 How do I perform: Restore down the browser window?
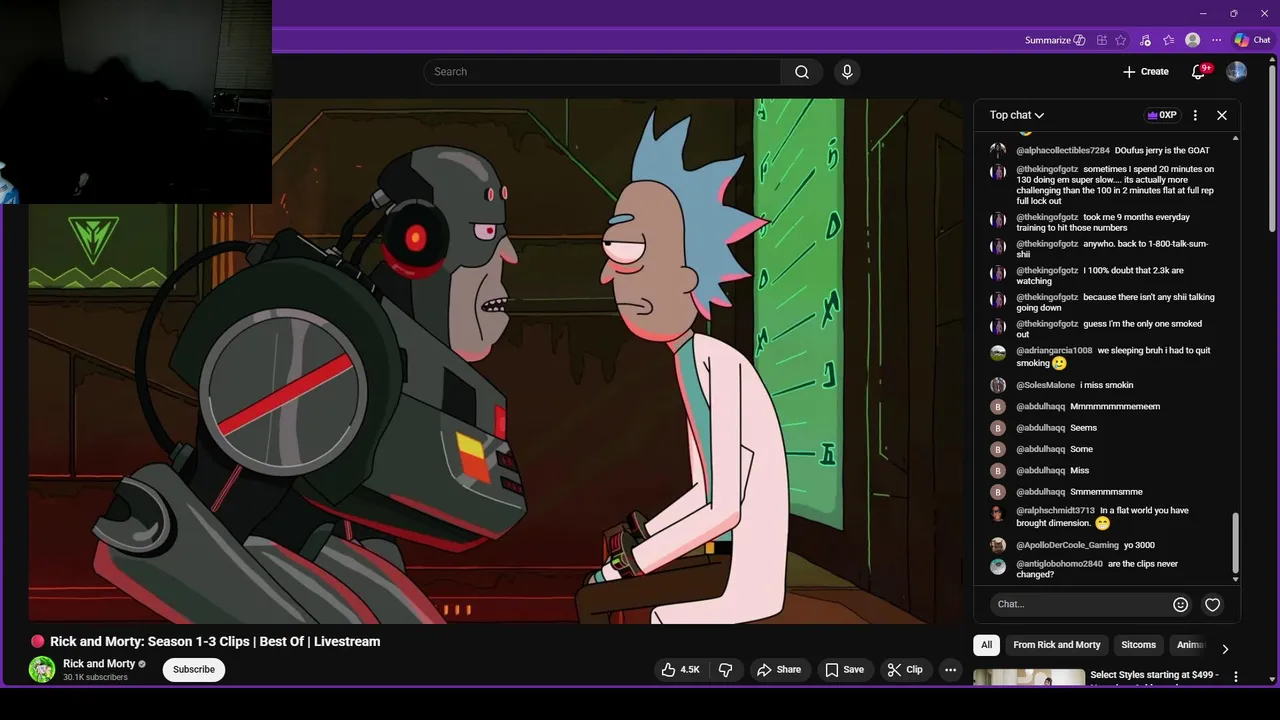click(x=1233, y=13)
